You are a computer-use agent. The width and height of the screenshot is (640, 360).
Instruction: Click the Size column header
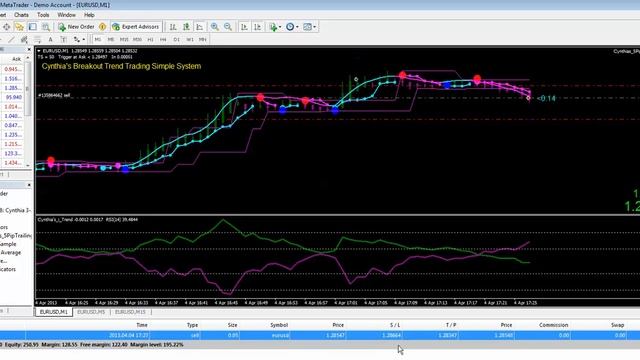(x=232, y=325)
